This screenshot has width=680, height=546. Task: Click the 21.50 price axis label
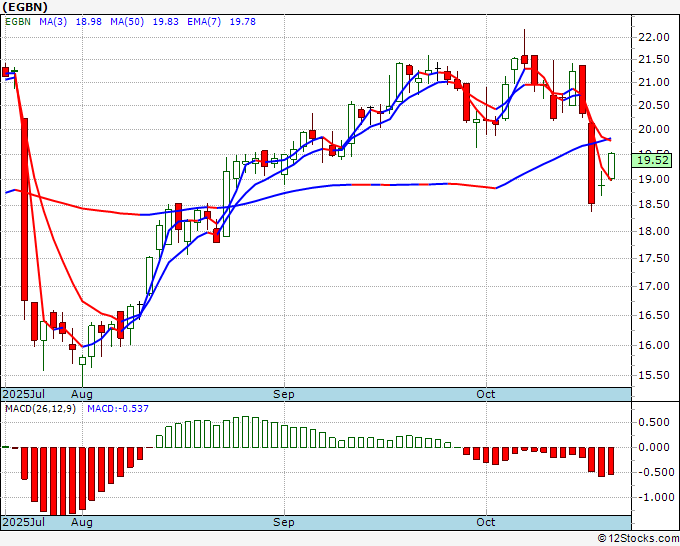pyautogui.click(x=654, y=60)
